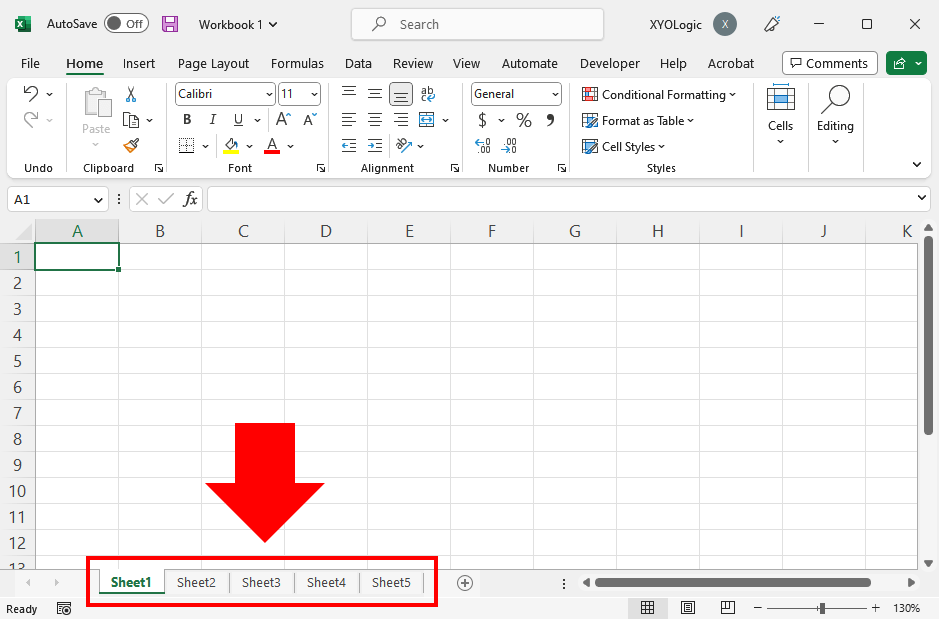Click the Comma Style icon
The width and height of the screenshot is (939, 619).
click(x=550, y=119)
